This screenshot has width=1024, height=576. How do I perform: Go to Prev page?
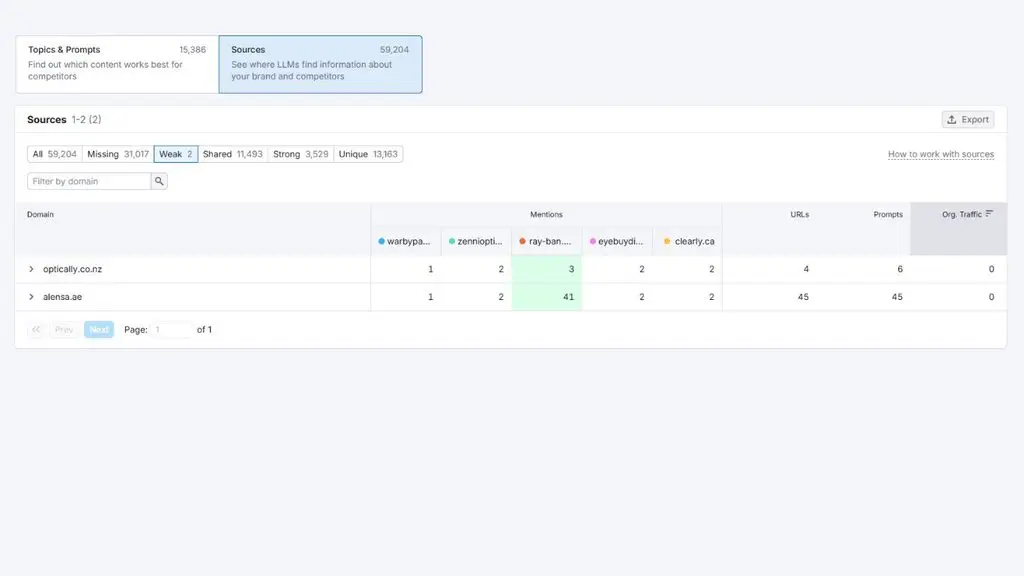(64, 330)
